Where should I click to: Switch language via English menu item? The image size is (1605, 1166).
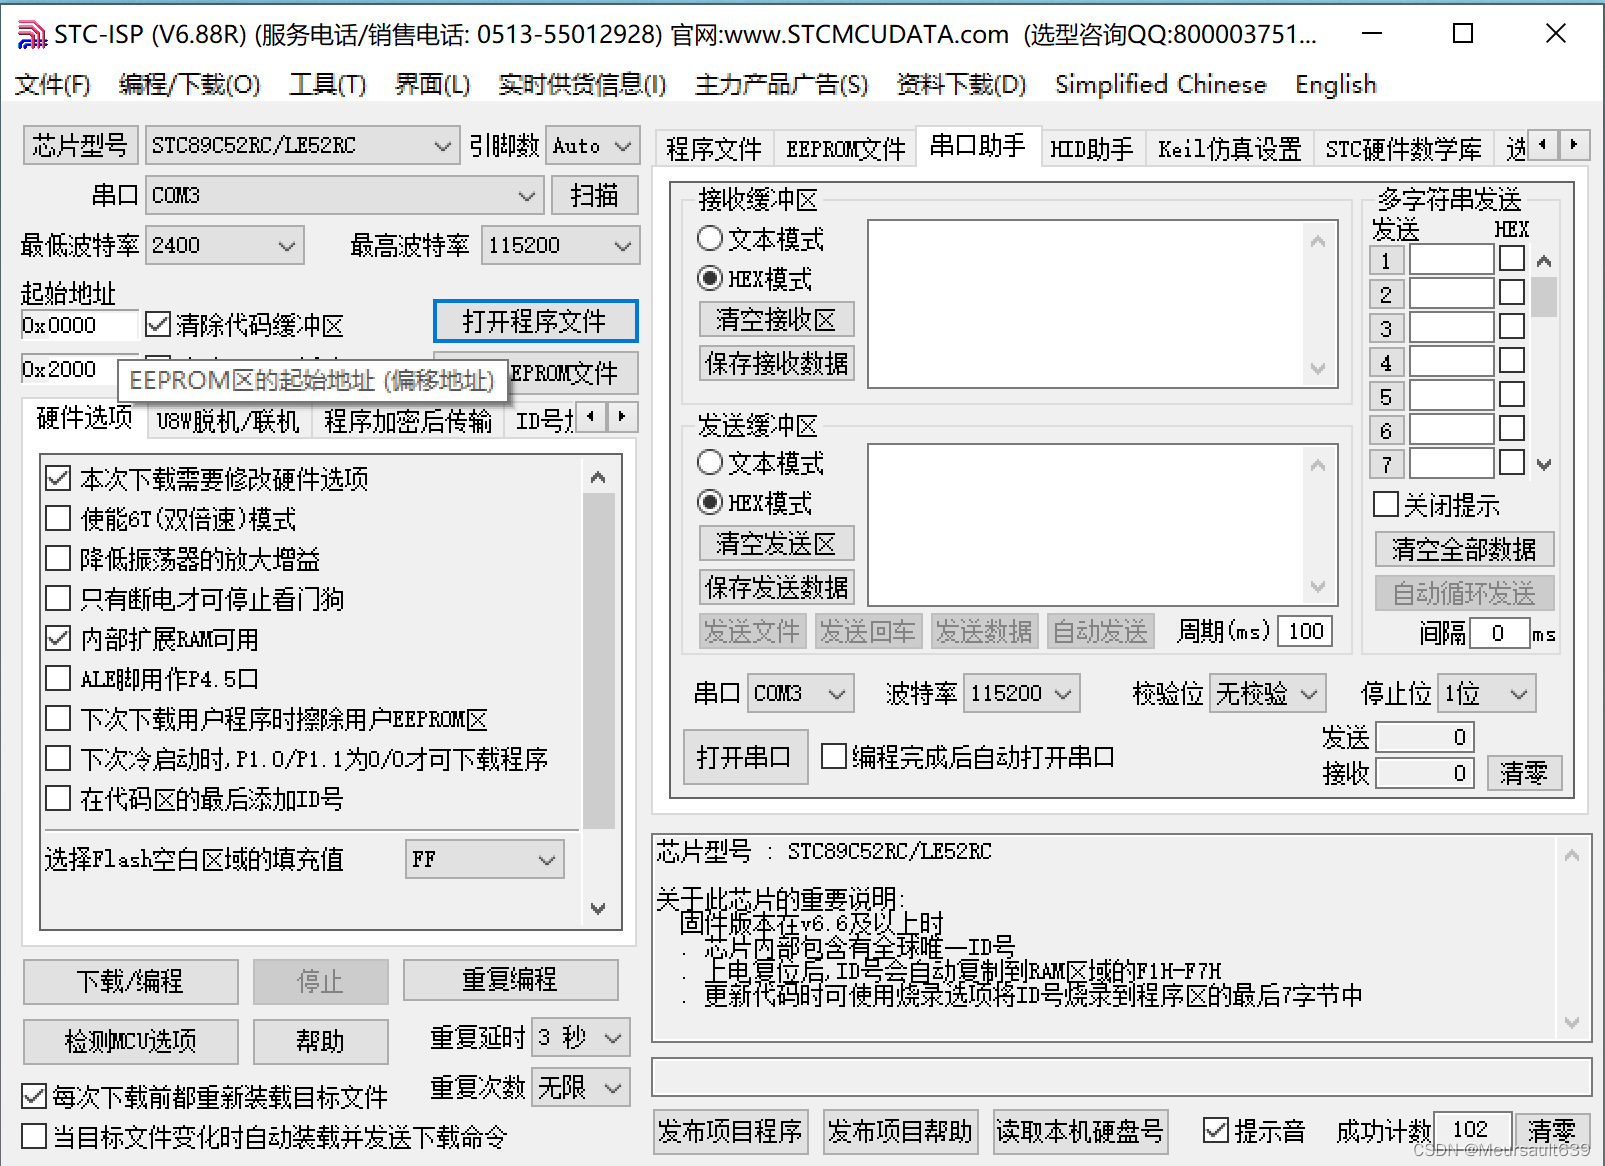tap(1335, 84)
